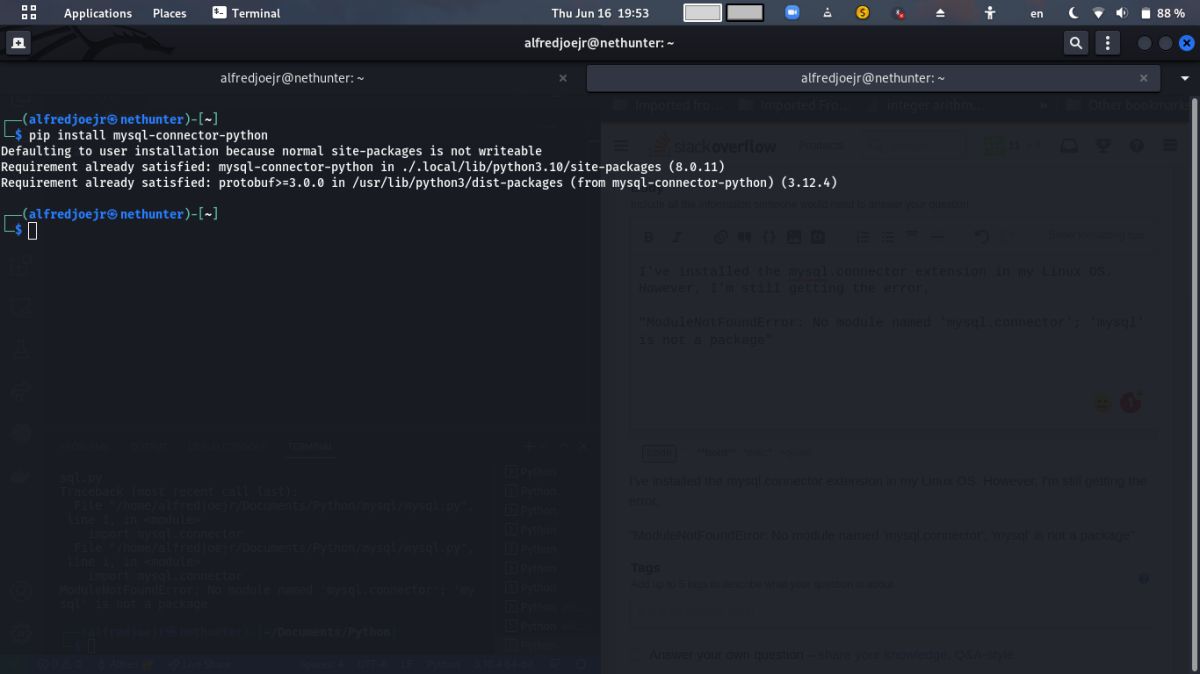The height and width of the screenshot is (674, 1200).
Task: Switch to the second workspace thumbnail
Action: click(745, 13)
